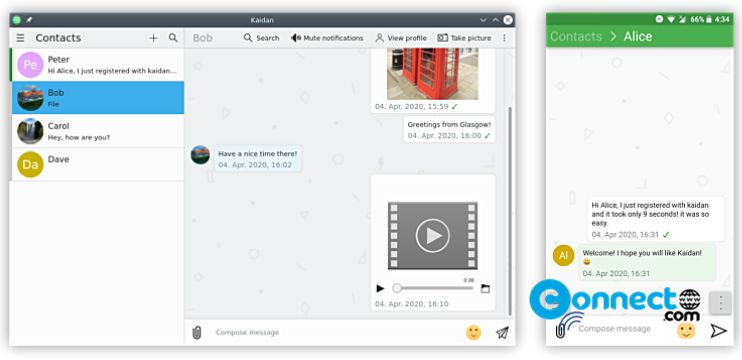
Task: Click Welcome message bubble on mobile
Action: [x=647, y=263]
